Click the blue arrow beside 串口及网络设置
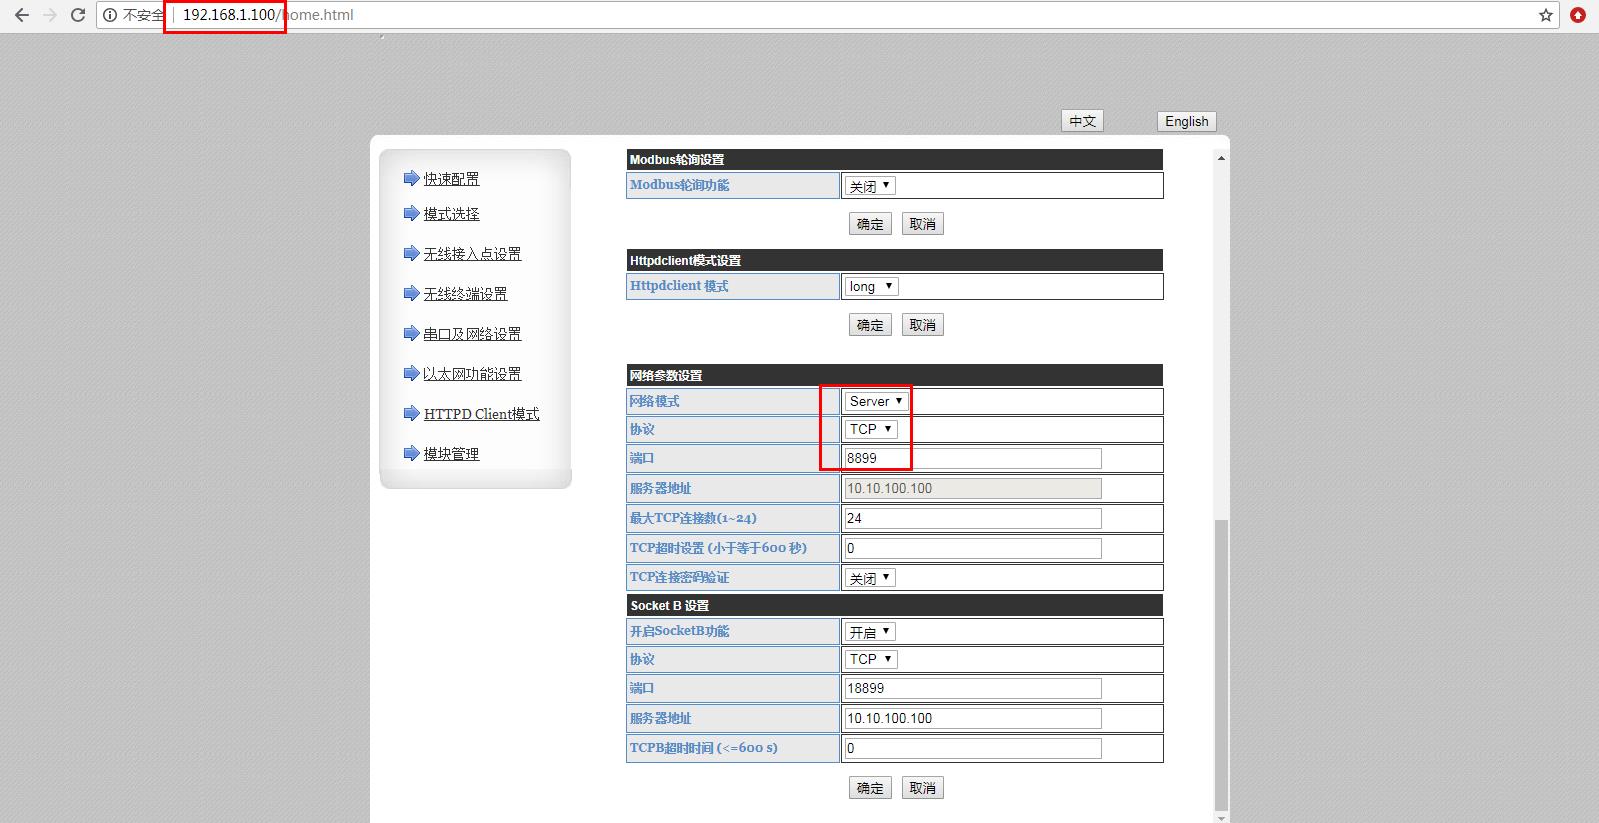The width and height of the screenshot is (1599, 823). pos(411,333)
